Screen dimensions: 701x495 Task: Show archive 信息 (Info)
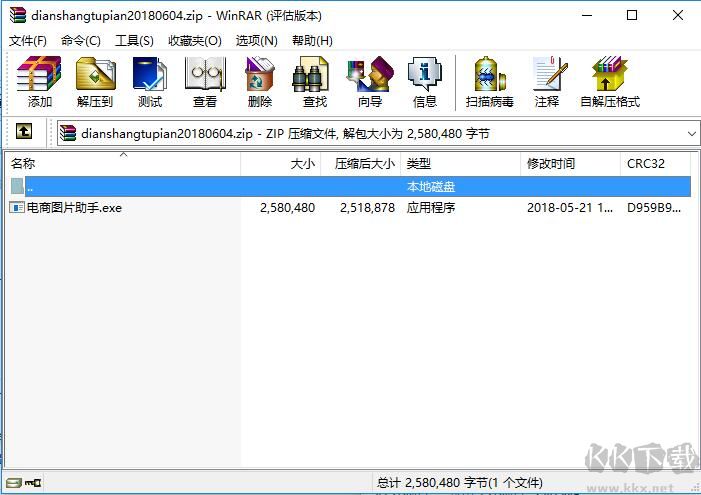425,82
